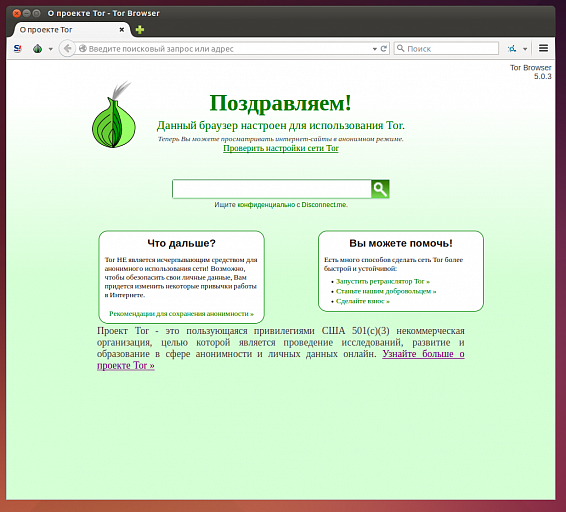566x512 pixels.
Task: Minimize the Tor Browser window
Action: click(26, 13)
